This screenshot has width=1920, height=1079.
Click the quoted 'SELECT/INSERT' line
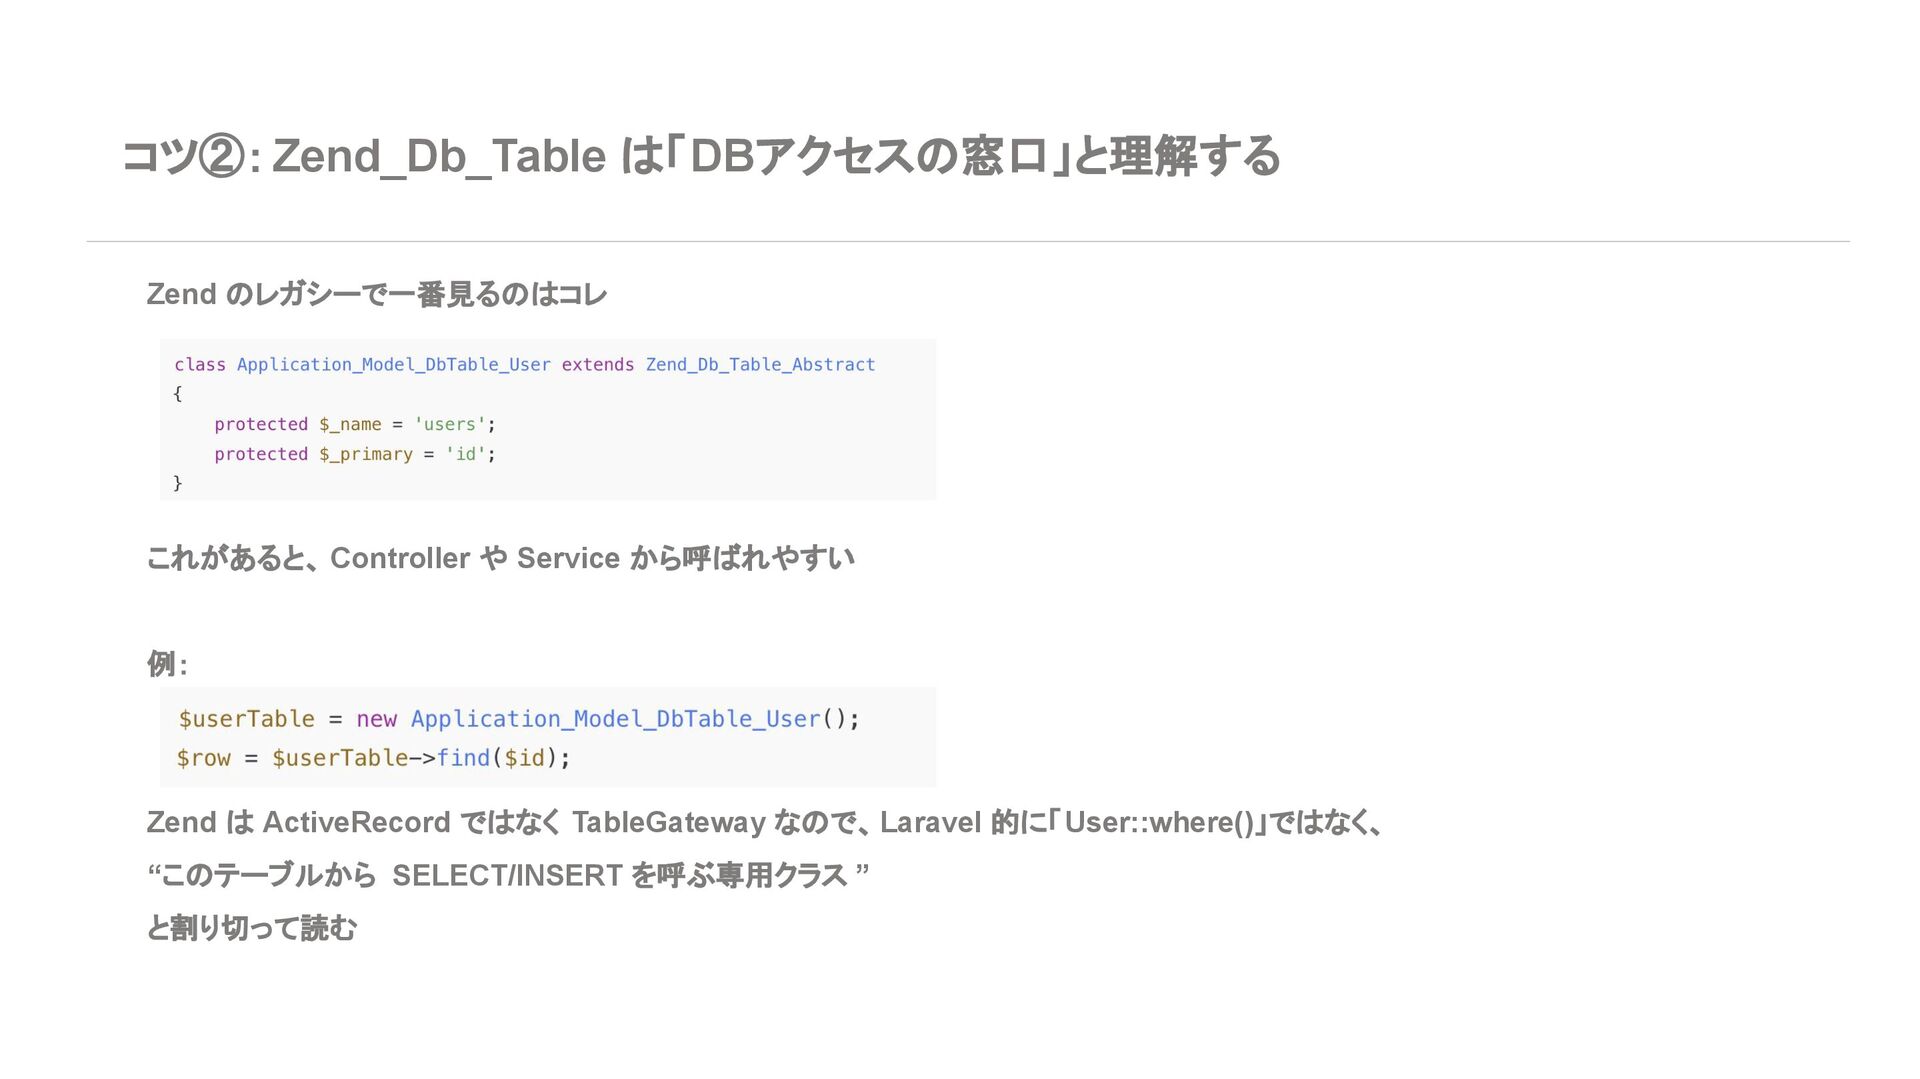(508, 875)
